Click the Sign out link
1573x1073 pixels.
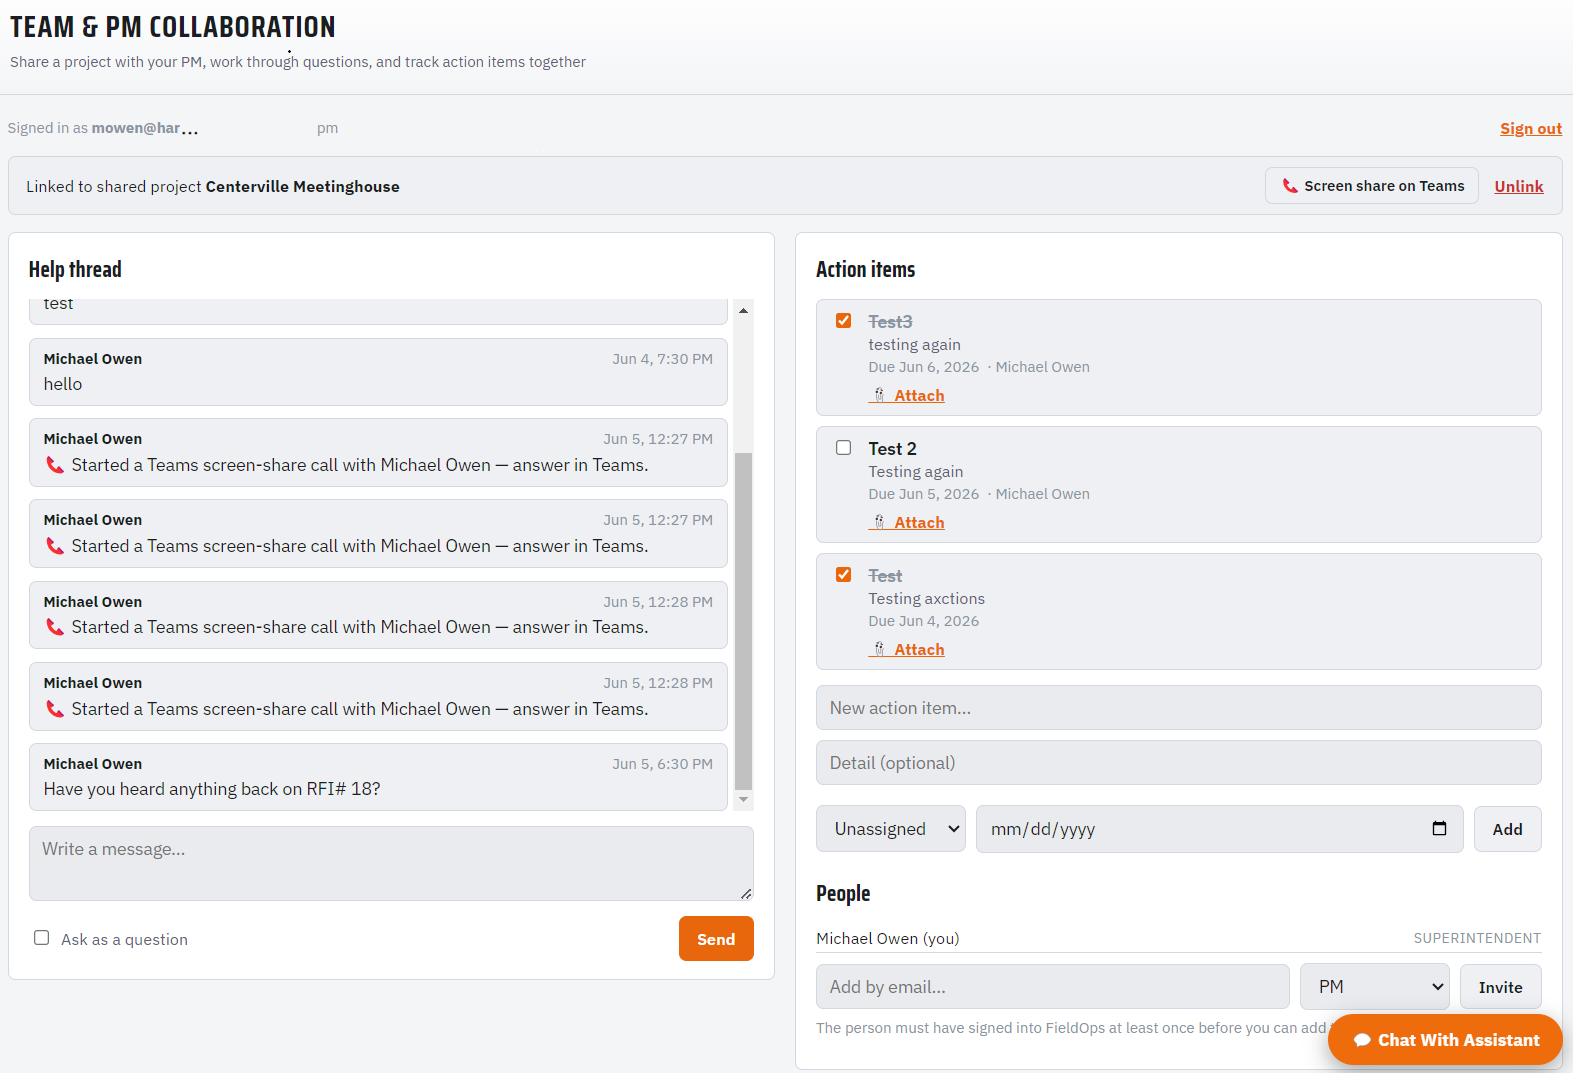coord(1531,129)
